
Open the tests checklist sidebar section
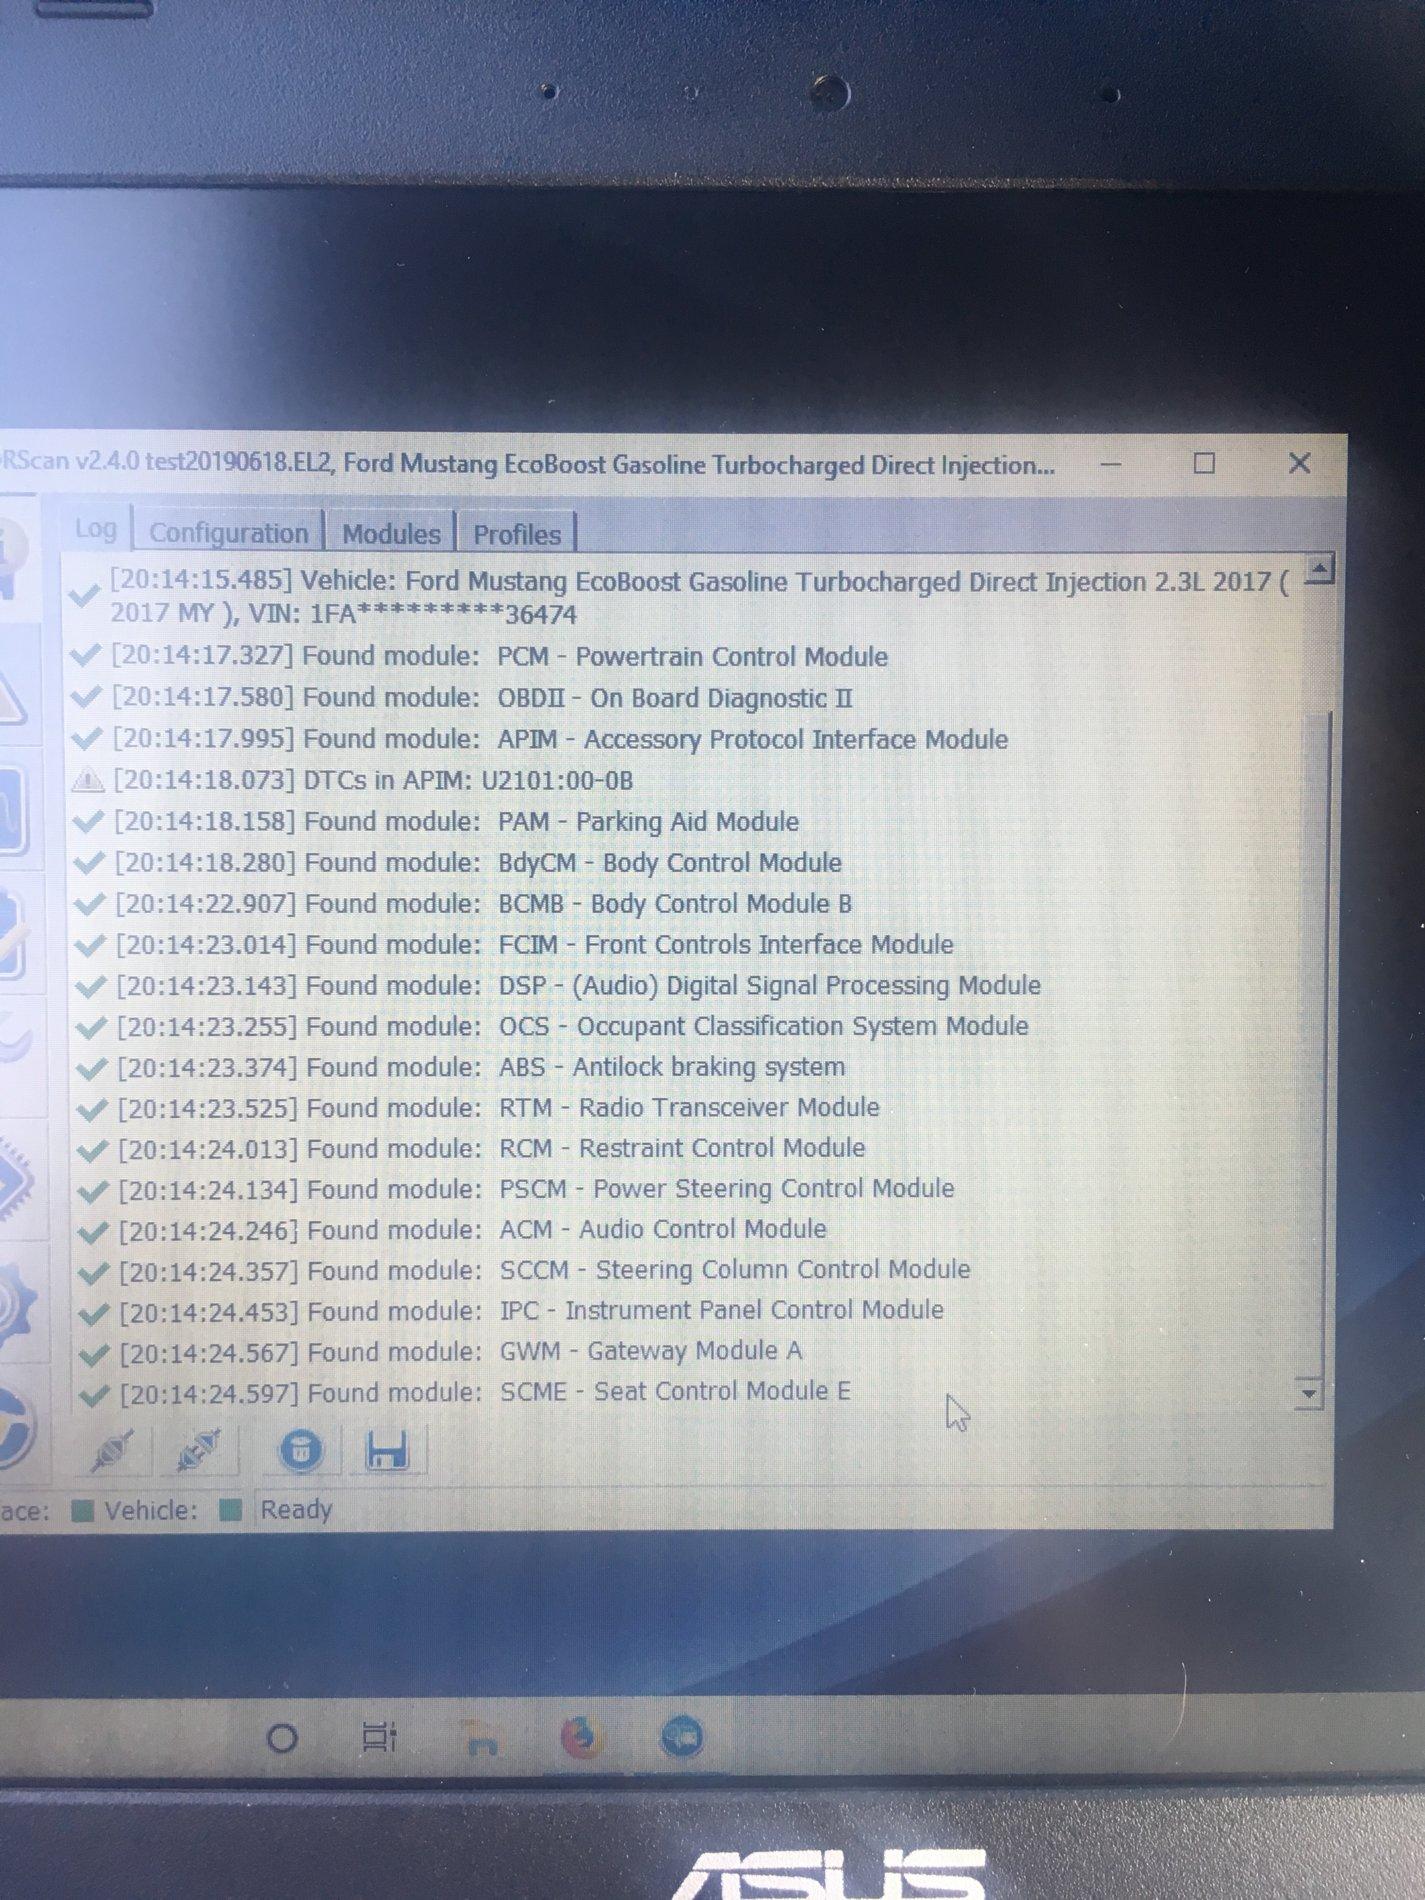[x=12, y=933]
